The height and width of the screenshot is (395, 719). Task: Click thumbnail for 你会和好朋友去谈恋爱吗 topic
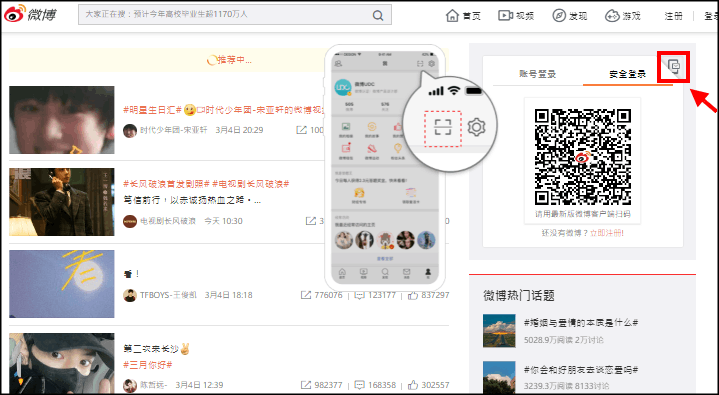coord(499,378)
